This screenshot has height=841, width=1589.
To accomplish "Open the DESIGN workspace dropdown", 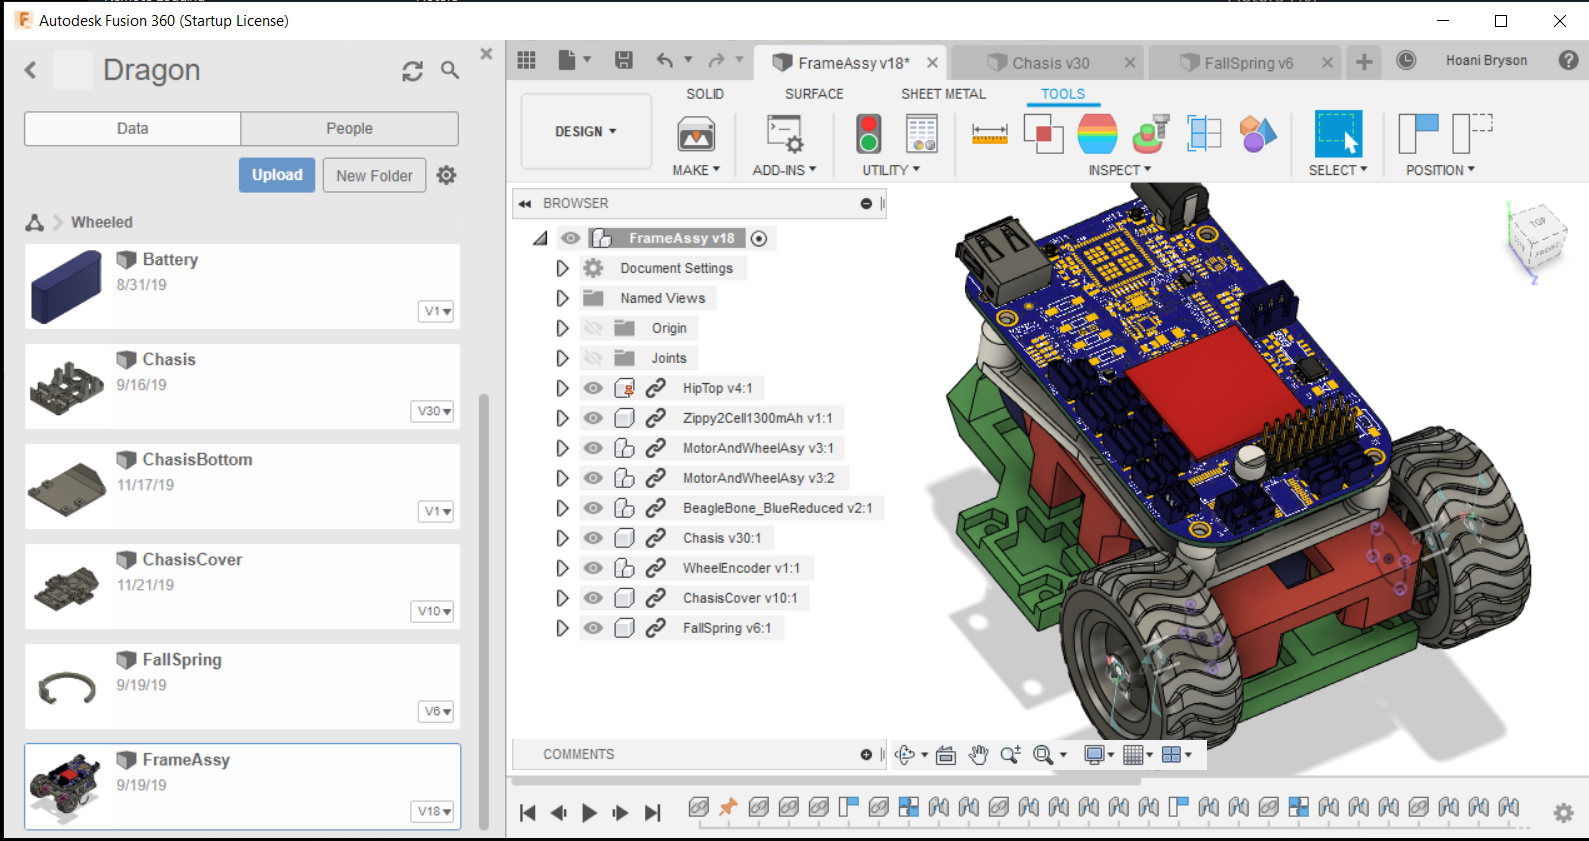I will click(586, 131).
